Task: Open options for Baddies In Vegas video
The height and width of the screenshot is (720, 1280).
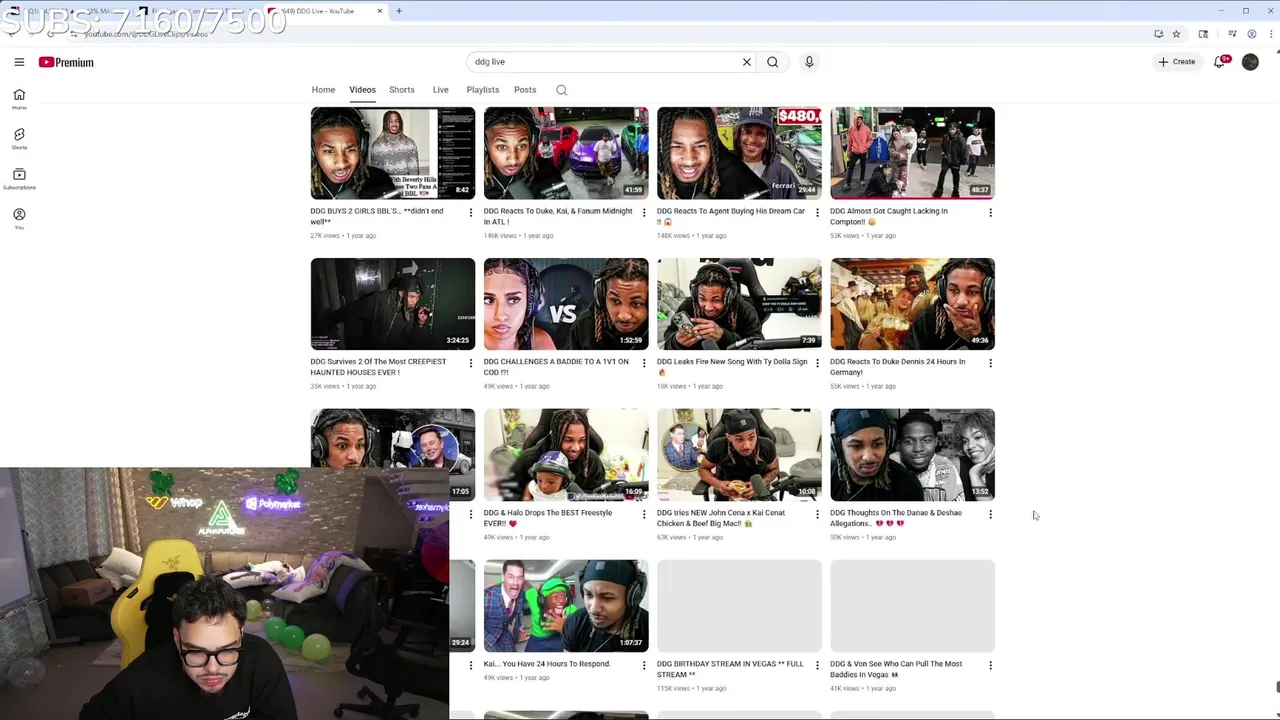Action: pyautogui.click(x=990, y=665)
